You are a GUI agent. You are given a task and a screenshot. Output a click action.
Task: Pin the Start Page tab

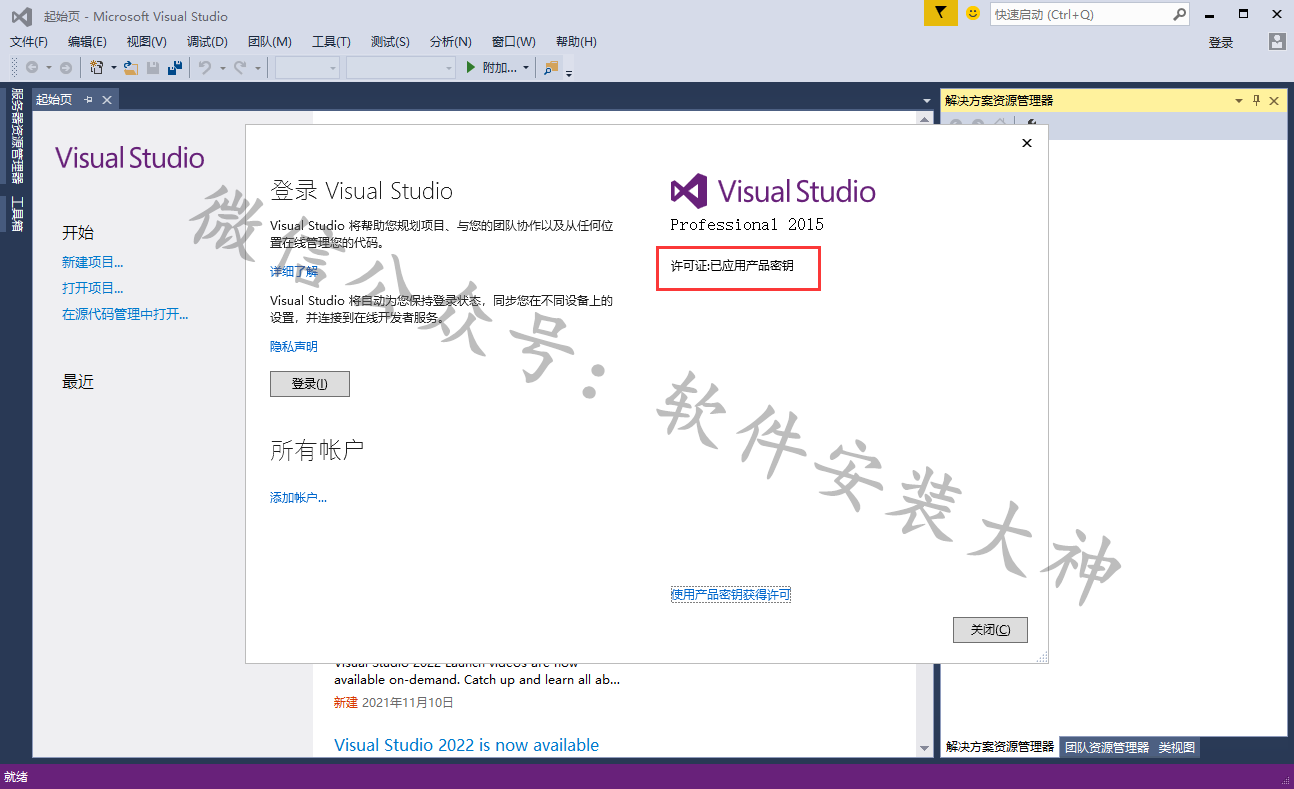point(88,99)
